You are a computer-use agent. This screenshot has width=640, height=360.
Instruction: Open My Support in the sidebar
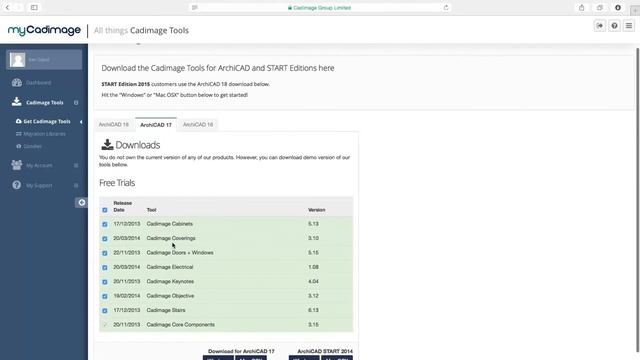(39, 185)
